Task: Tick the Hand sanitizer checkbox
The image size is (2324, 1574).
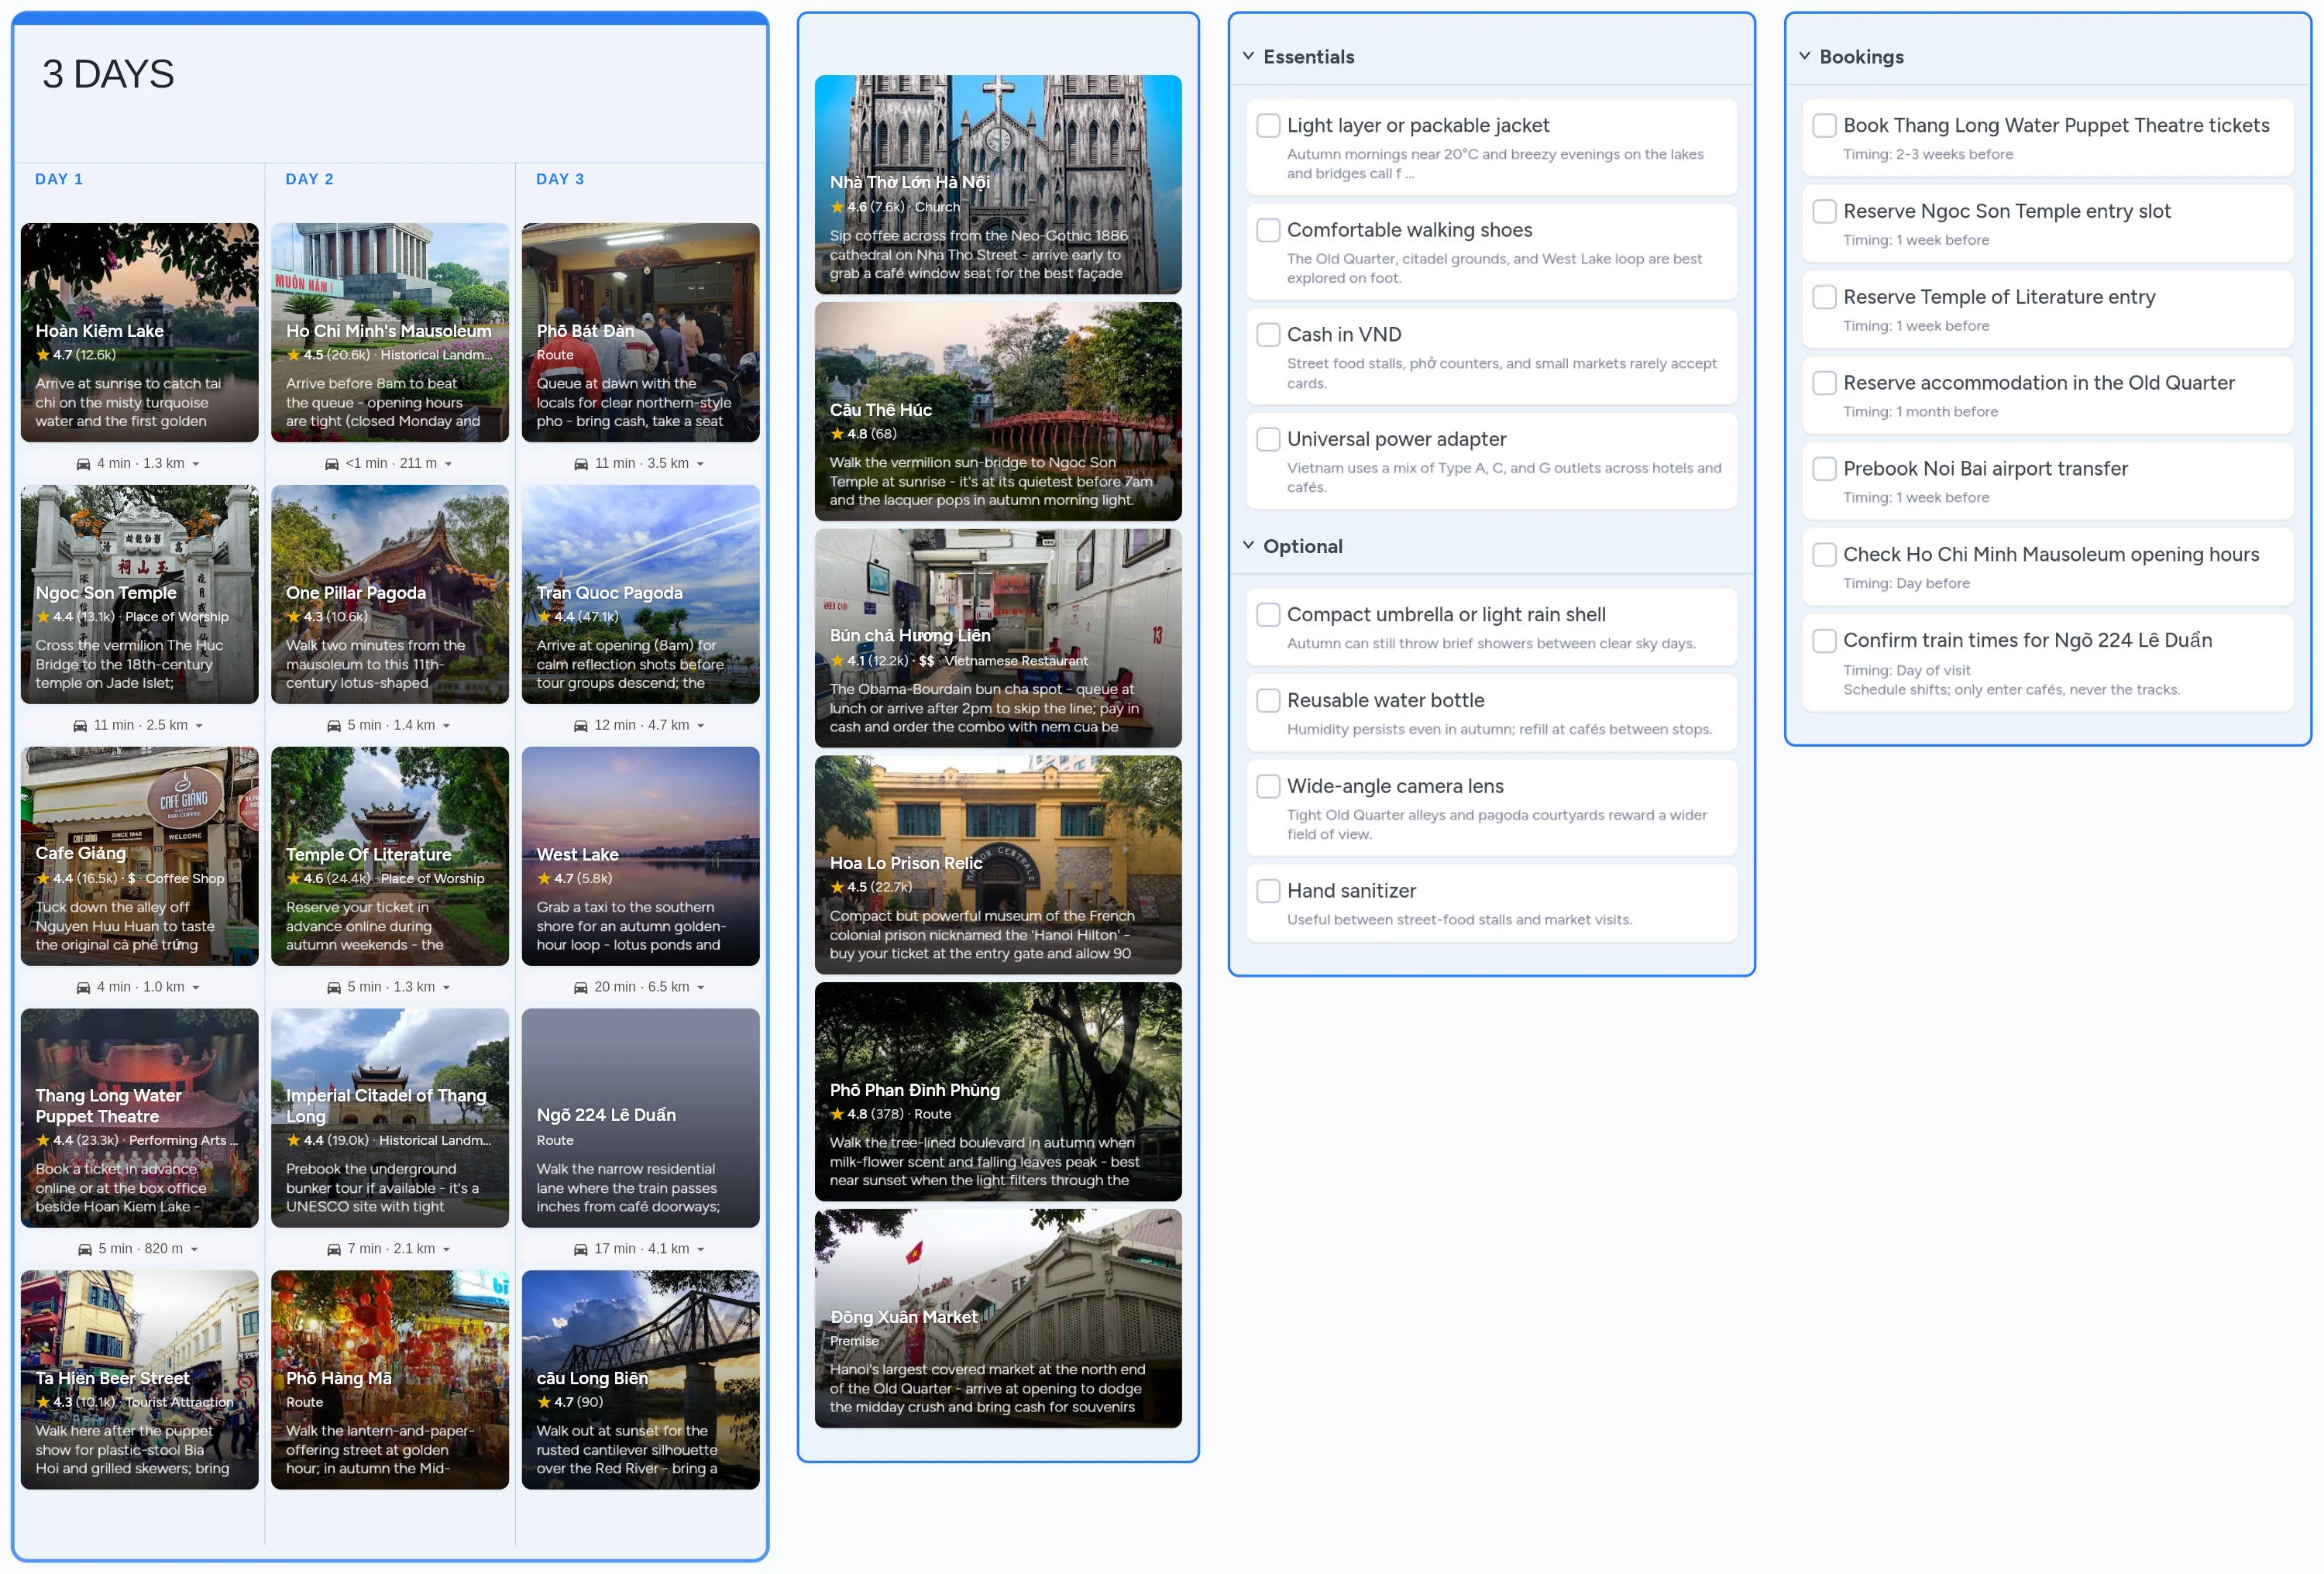Action: 1268,891
